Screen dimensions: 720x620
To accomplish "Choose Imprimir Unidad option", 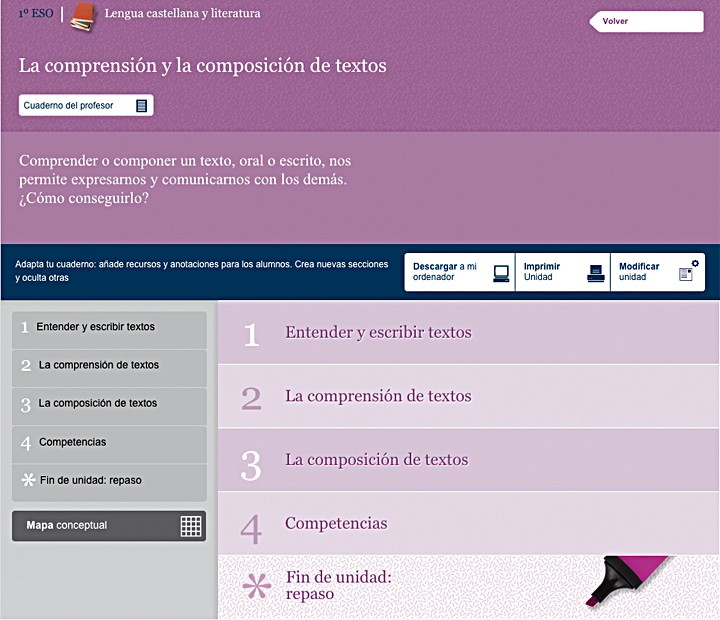I will [543, 272].
